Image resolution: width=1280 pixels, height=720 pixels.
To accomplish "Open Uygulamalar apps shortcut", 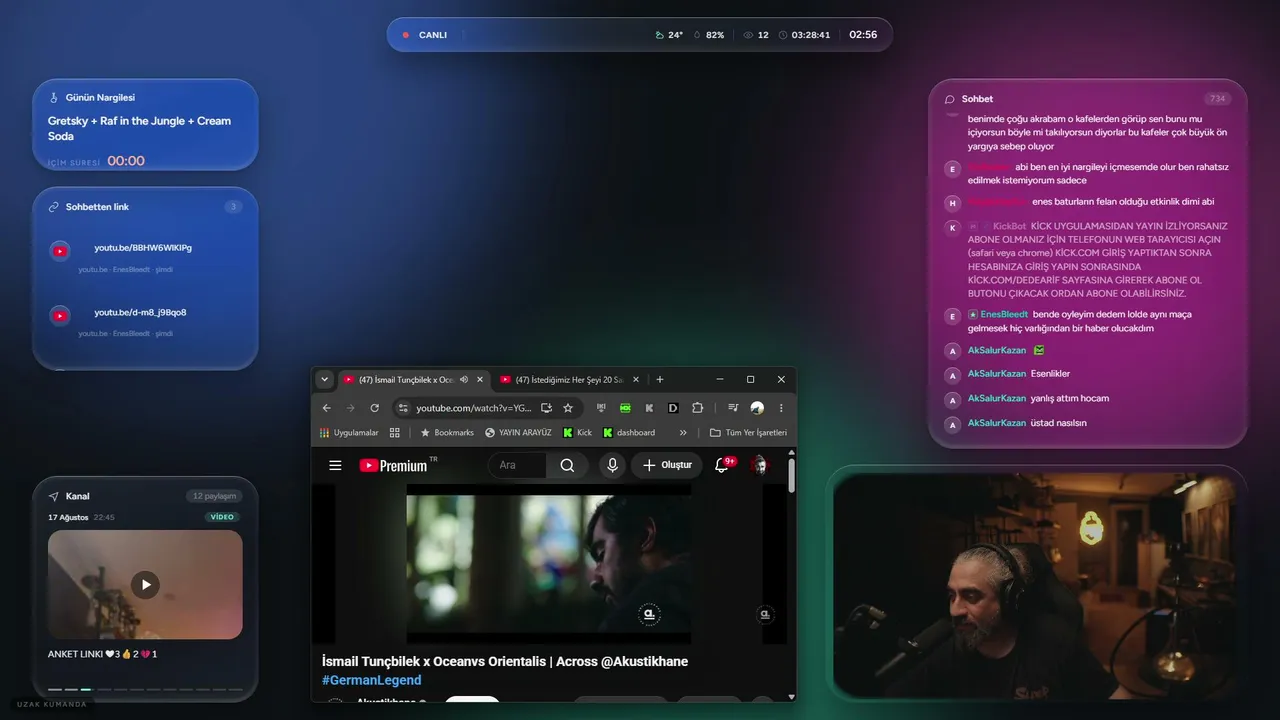I will click(x=349, y=433).
